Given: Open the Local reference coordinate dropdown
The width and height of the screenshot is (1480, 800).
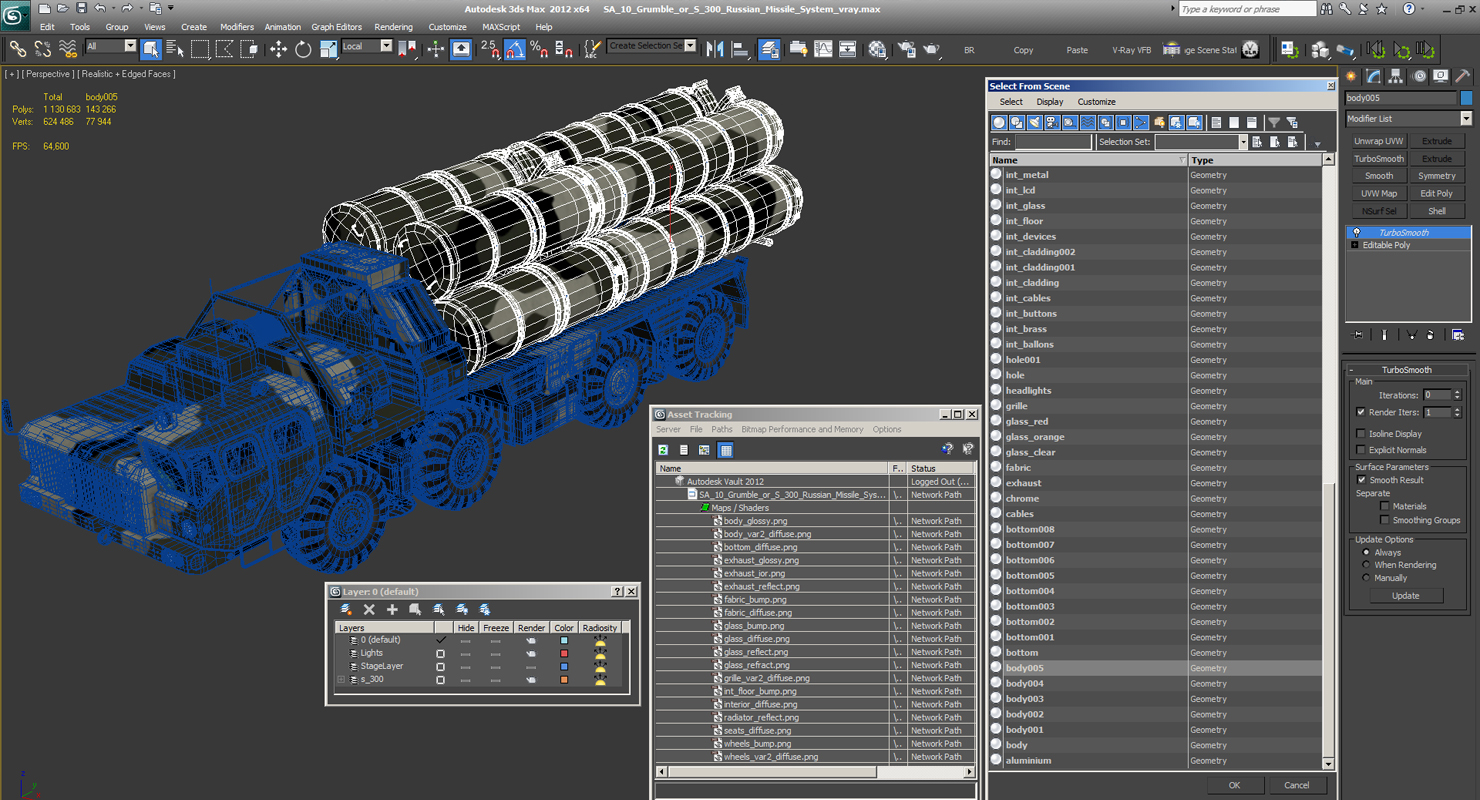Looking at the screenshot, I should coord(367,46).
